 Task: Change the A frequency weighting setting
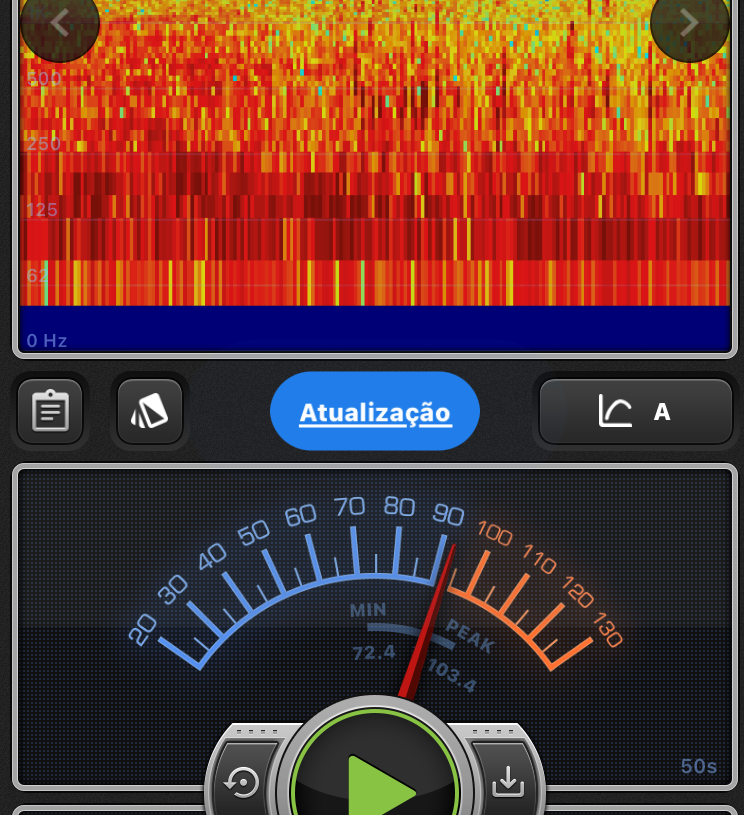point(662,412)
